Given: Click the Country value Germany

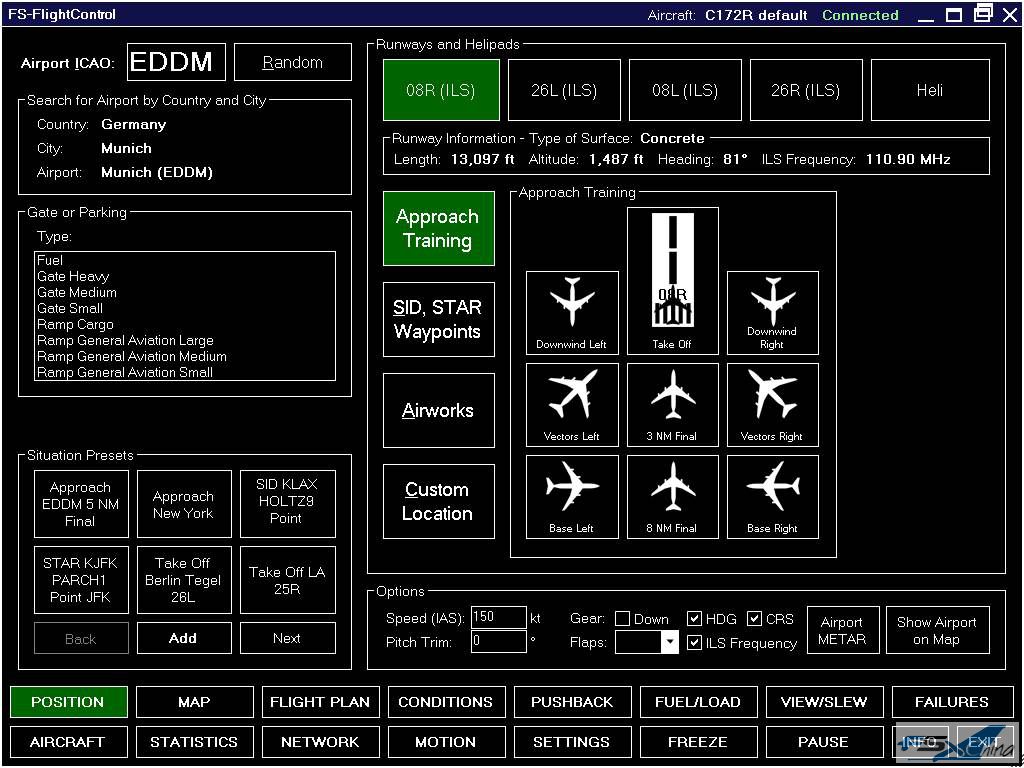Looking at the screenshot, I should click(x=134, y=125).
